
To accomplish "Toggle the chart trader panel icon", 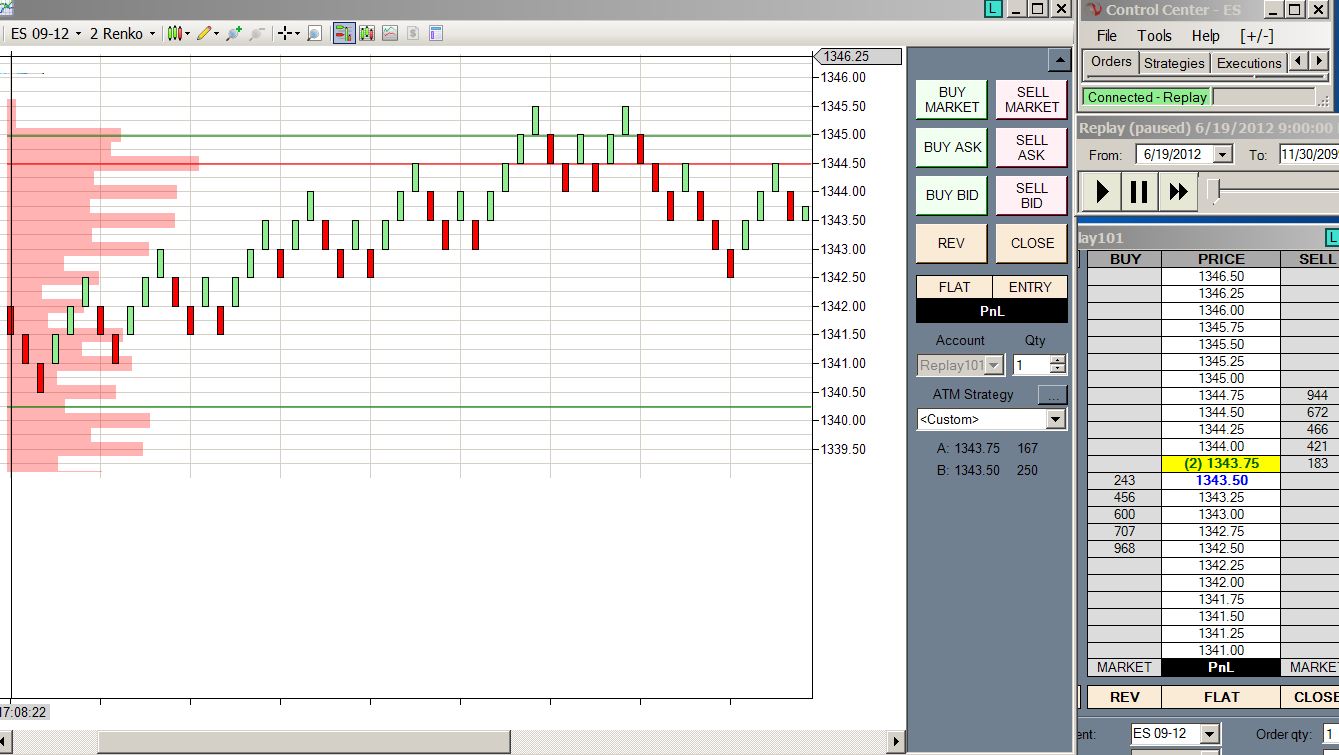I will tap(344, 33).
